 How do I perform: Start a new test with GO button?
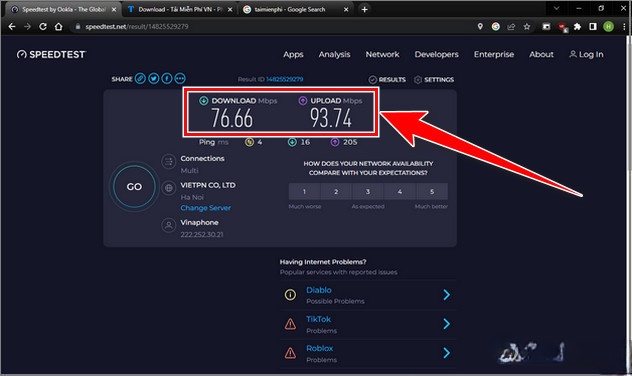[x=134, y=187]
